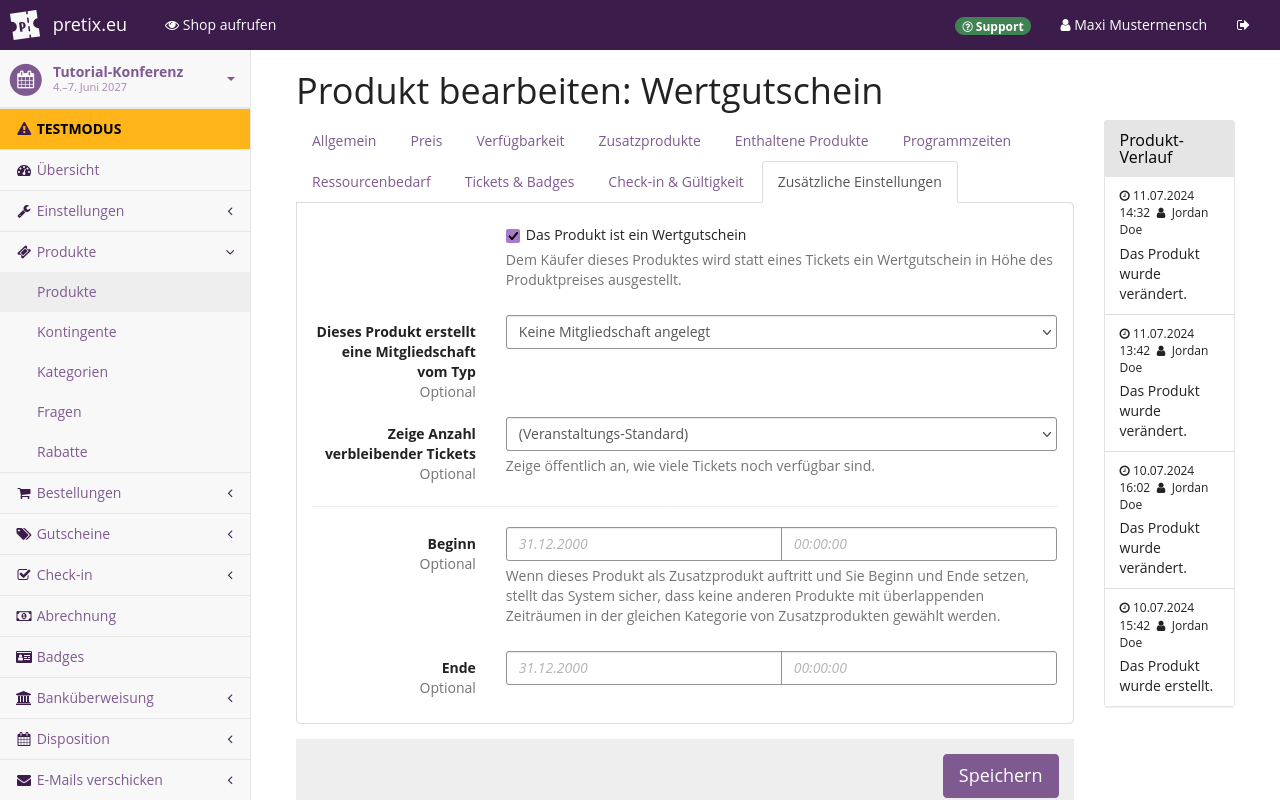
Task: Click the ID card icon beside Badges
Action: coord(24,657)
